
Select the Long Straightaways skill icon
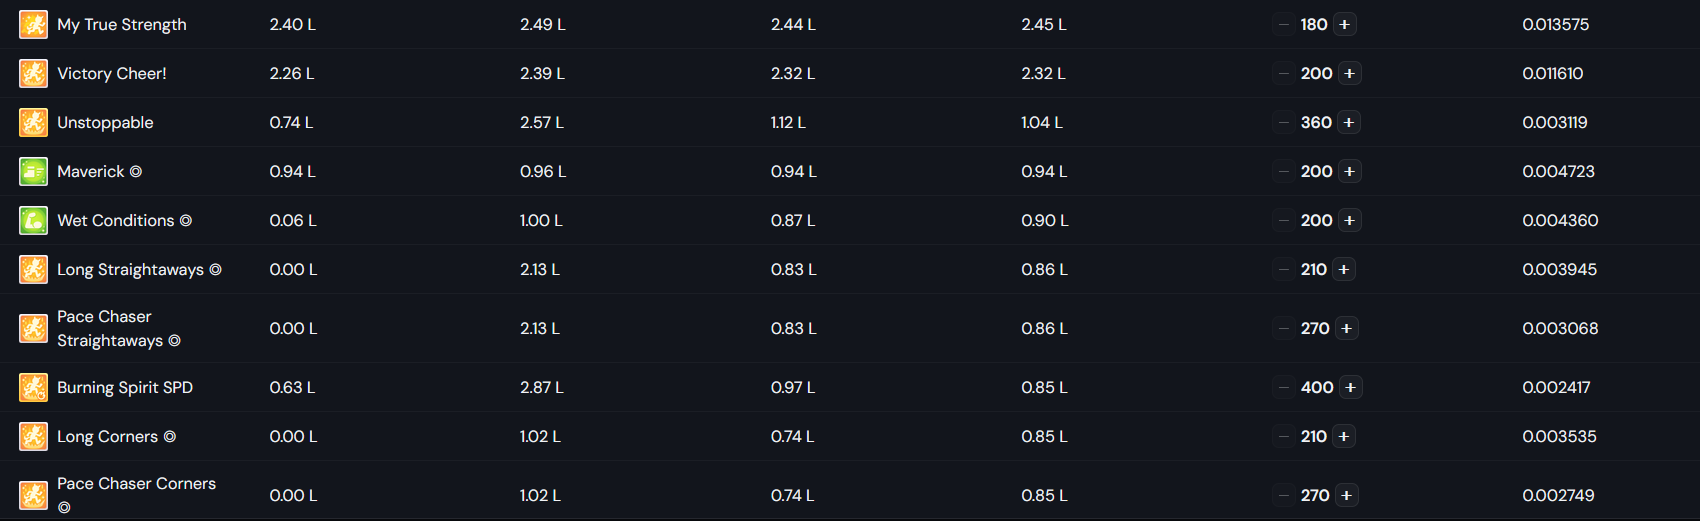pos(33,269)
